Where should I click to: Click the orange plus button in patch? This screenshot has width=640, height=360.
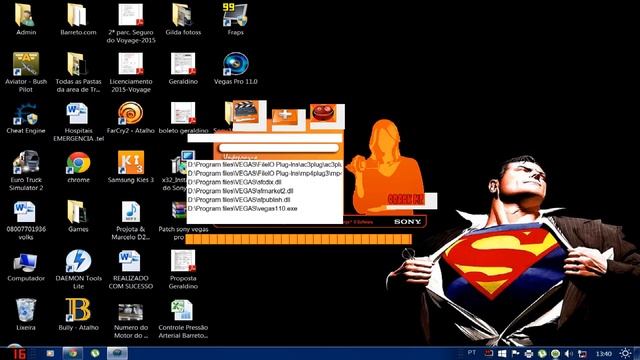pos(285,116)
